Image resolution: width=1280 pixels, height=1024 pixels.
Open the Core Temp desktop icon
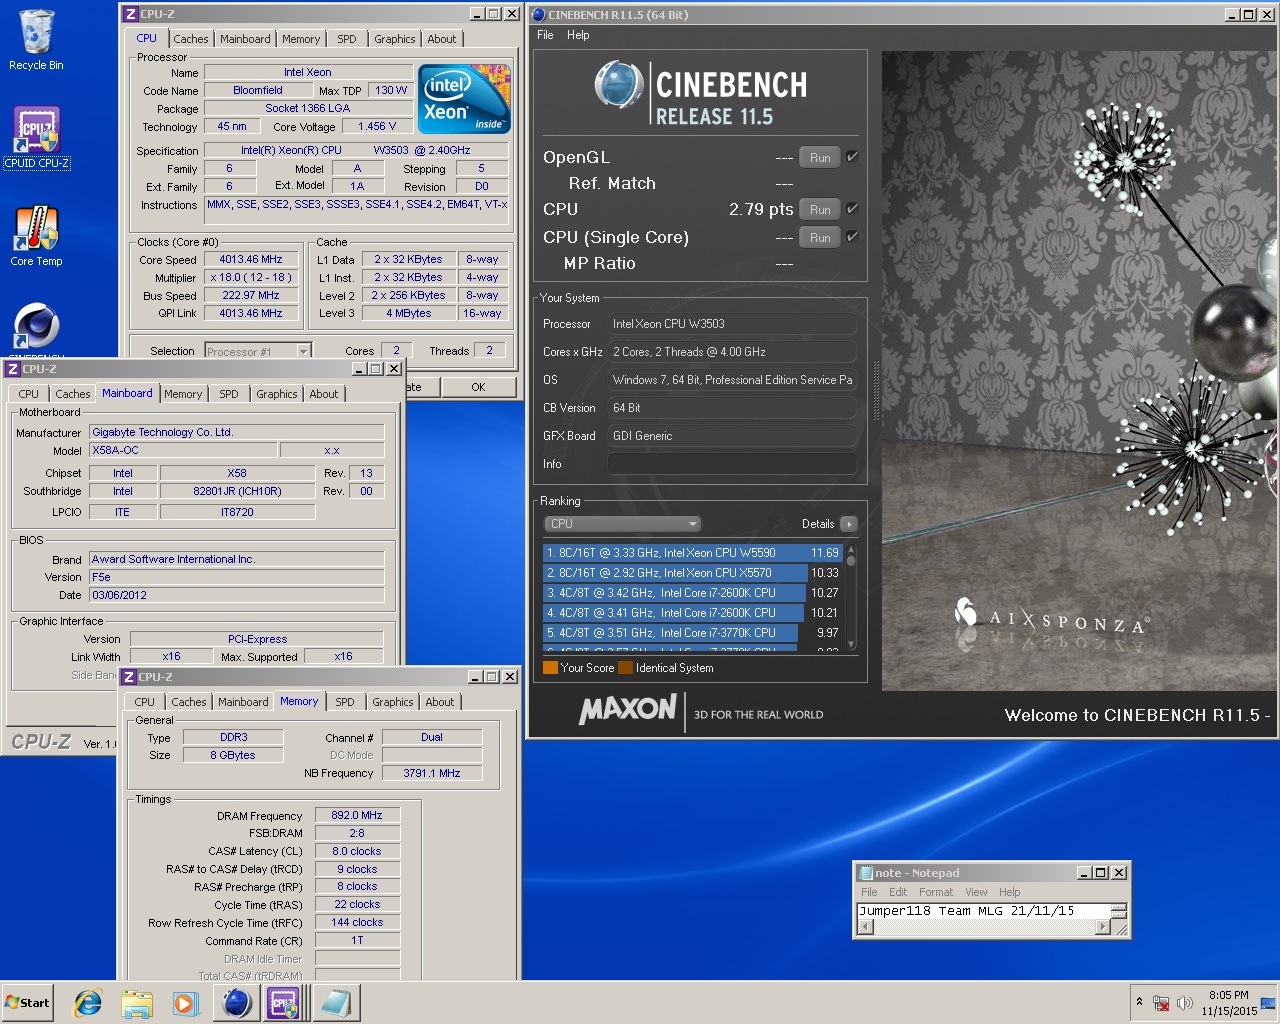[37, 236]
